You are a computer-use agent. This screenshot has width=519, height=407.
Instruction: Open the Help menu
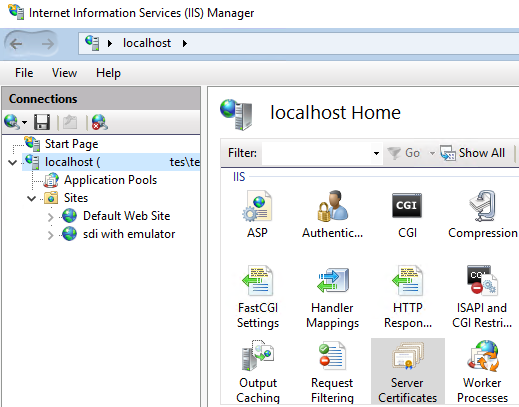(108, 73)
